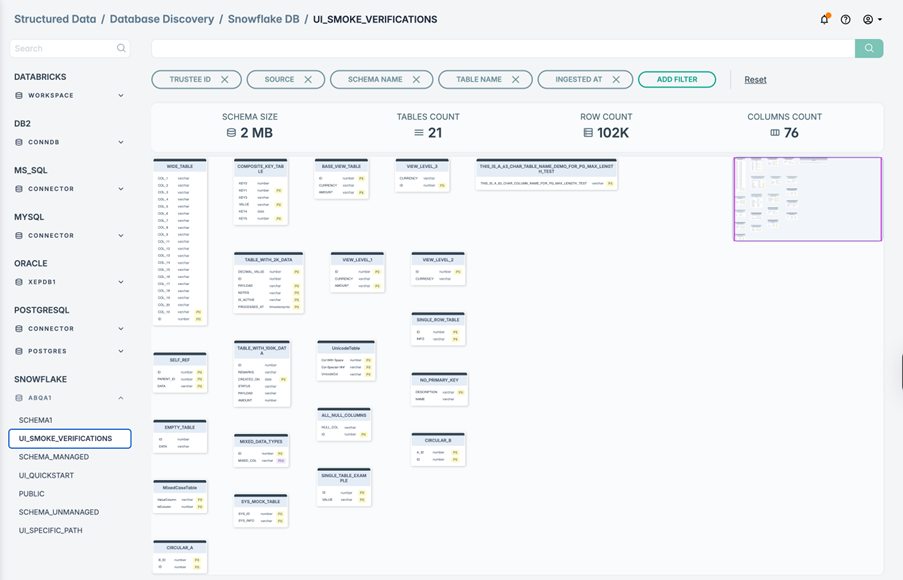Expand the DB2 CONNDB connection
Screen dimensions: 903x580
[121, 142]
